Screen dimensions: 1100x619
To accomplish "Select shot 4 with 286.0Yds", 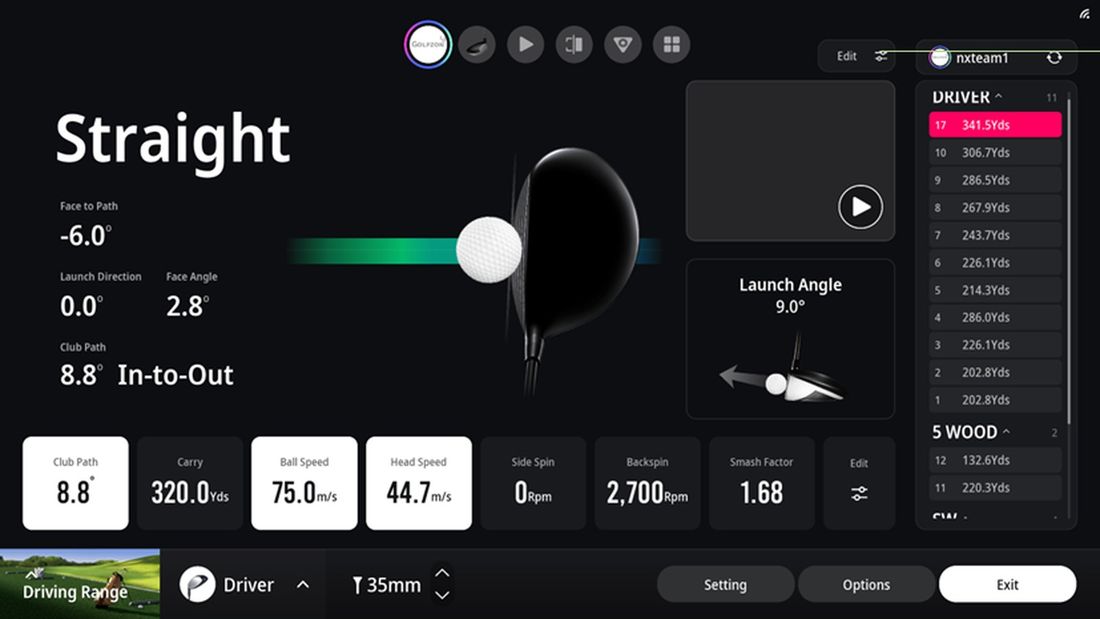I will [995, 317].
